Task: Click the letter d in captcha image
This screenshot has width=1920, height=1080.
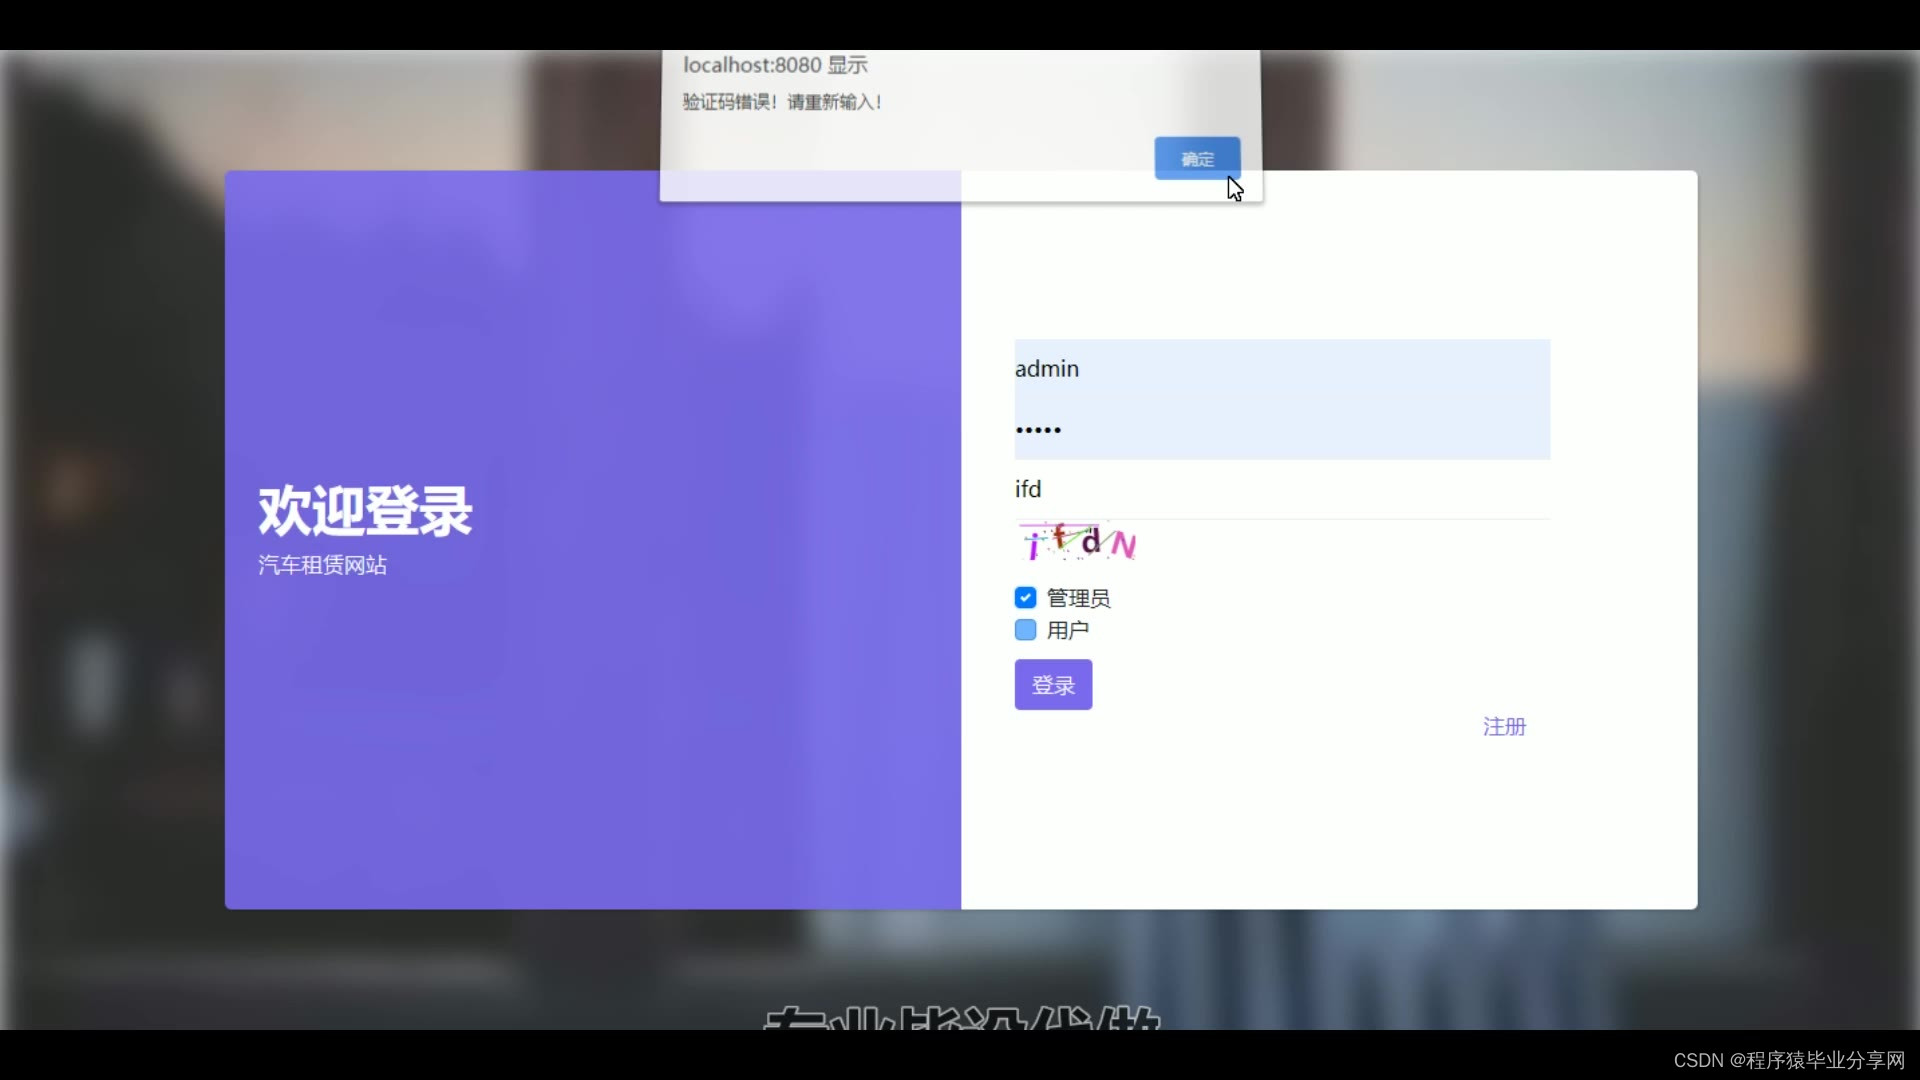Action: pos(1091,541)
